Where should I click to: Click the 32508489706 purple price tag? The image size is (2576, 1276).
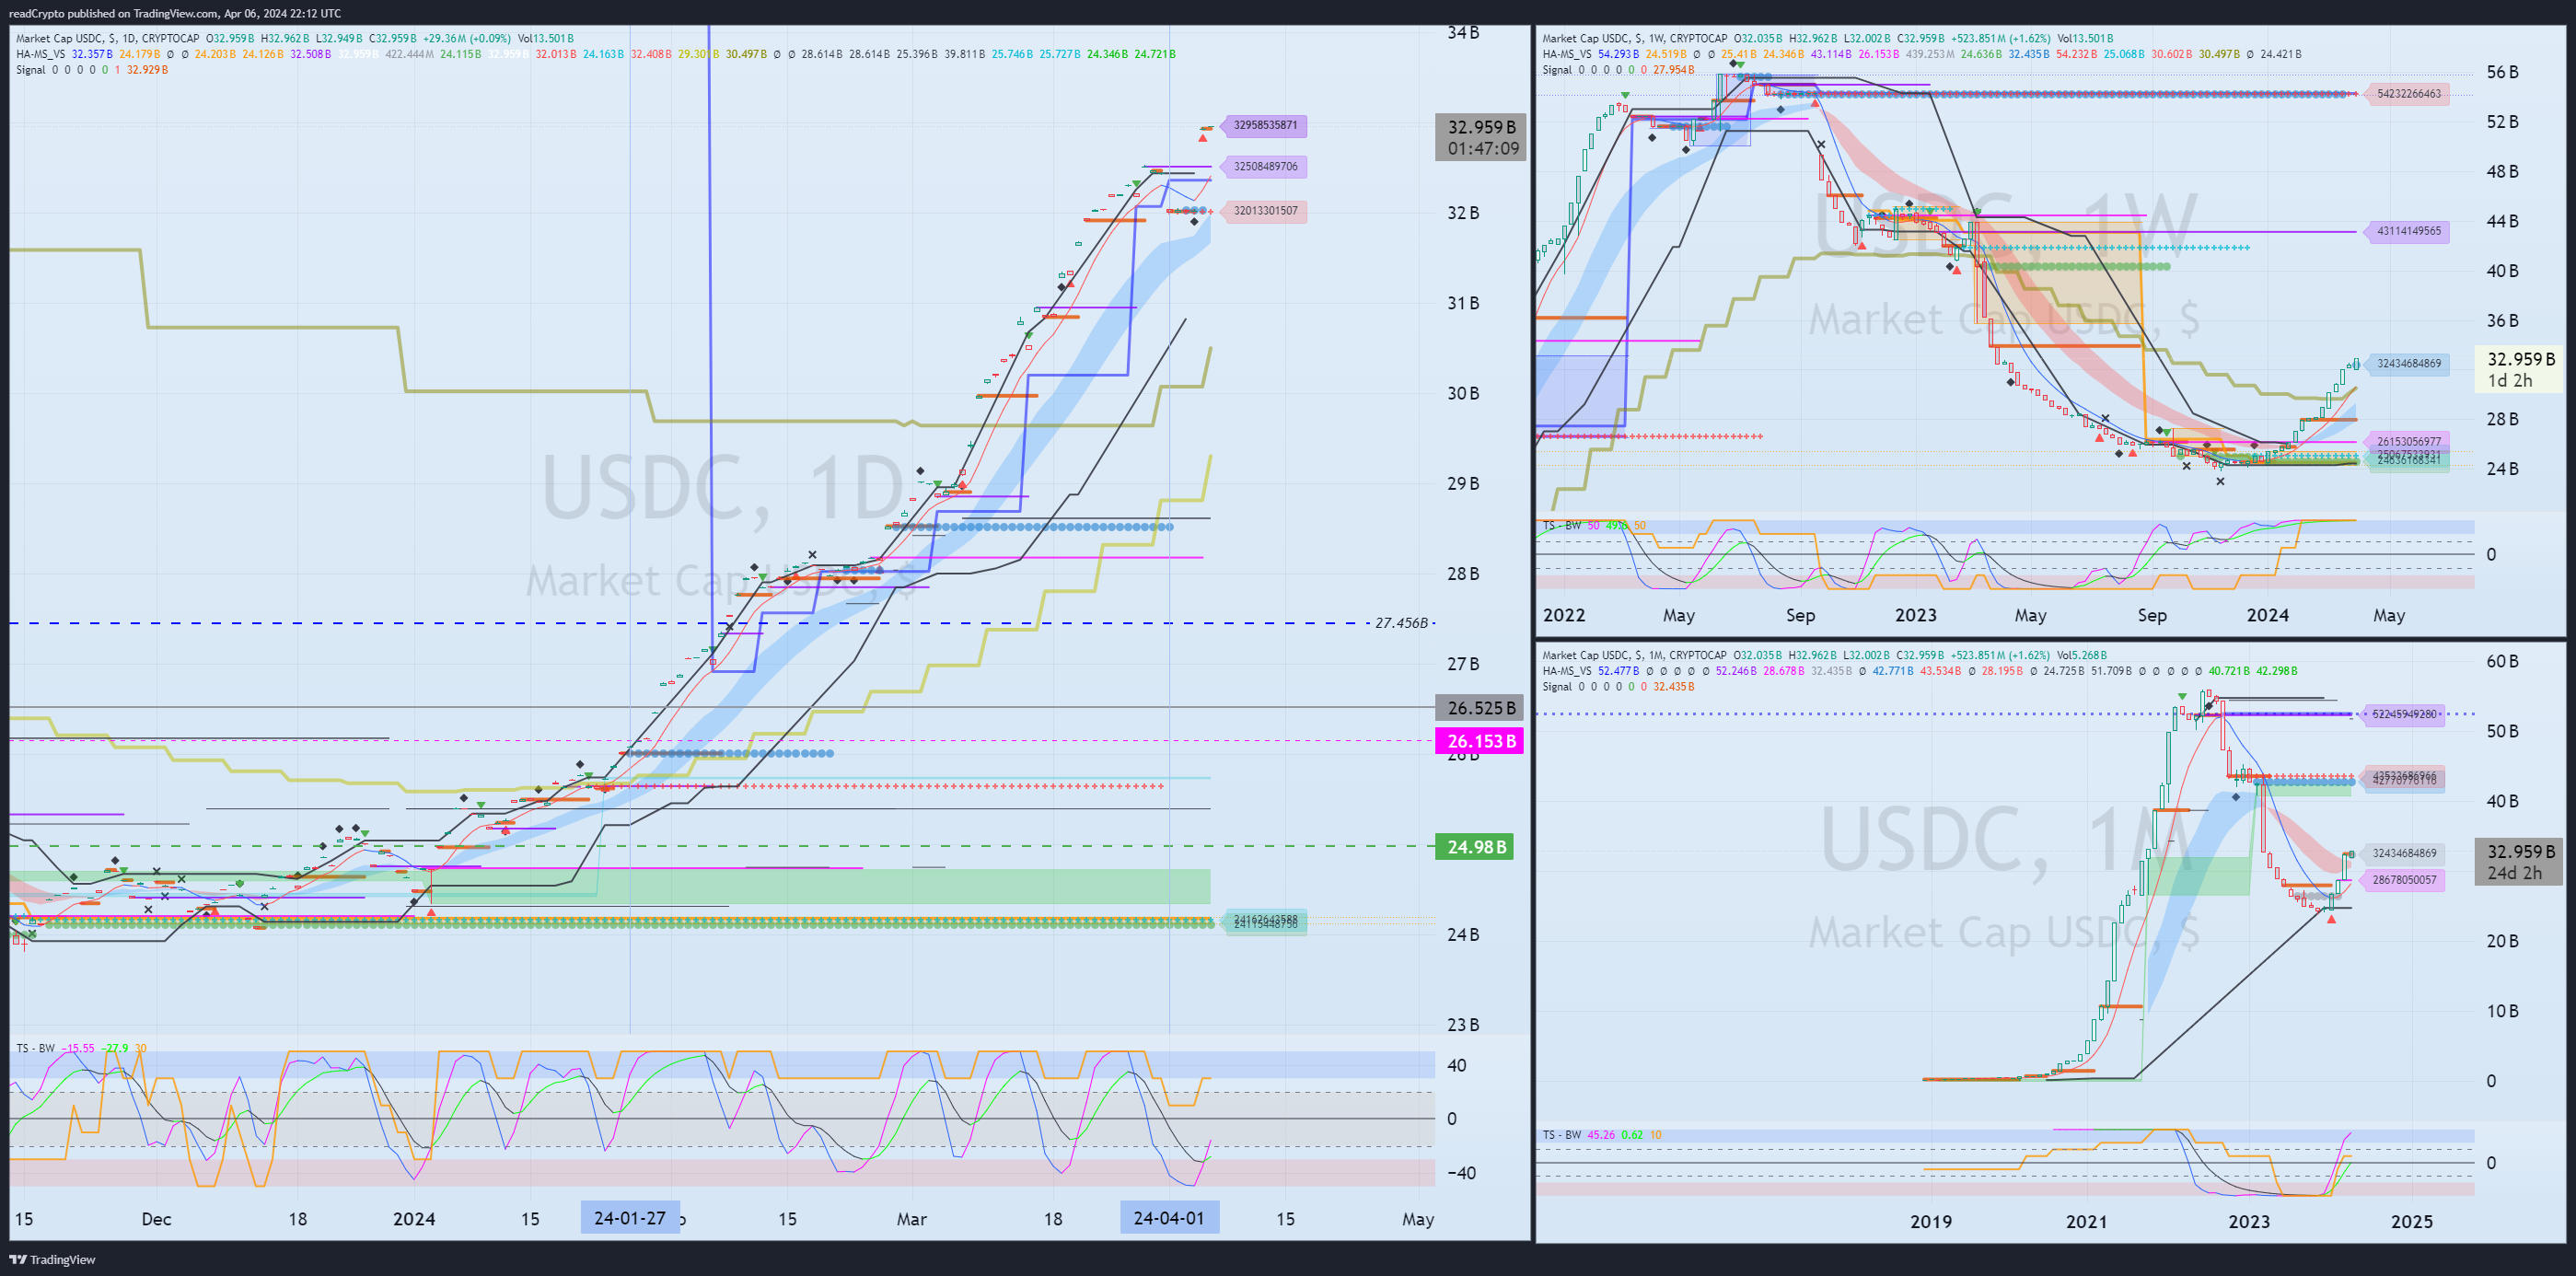pos(1265,166)
